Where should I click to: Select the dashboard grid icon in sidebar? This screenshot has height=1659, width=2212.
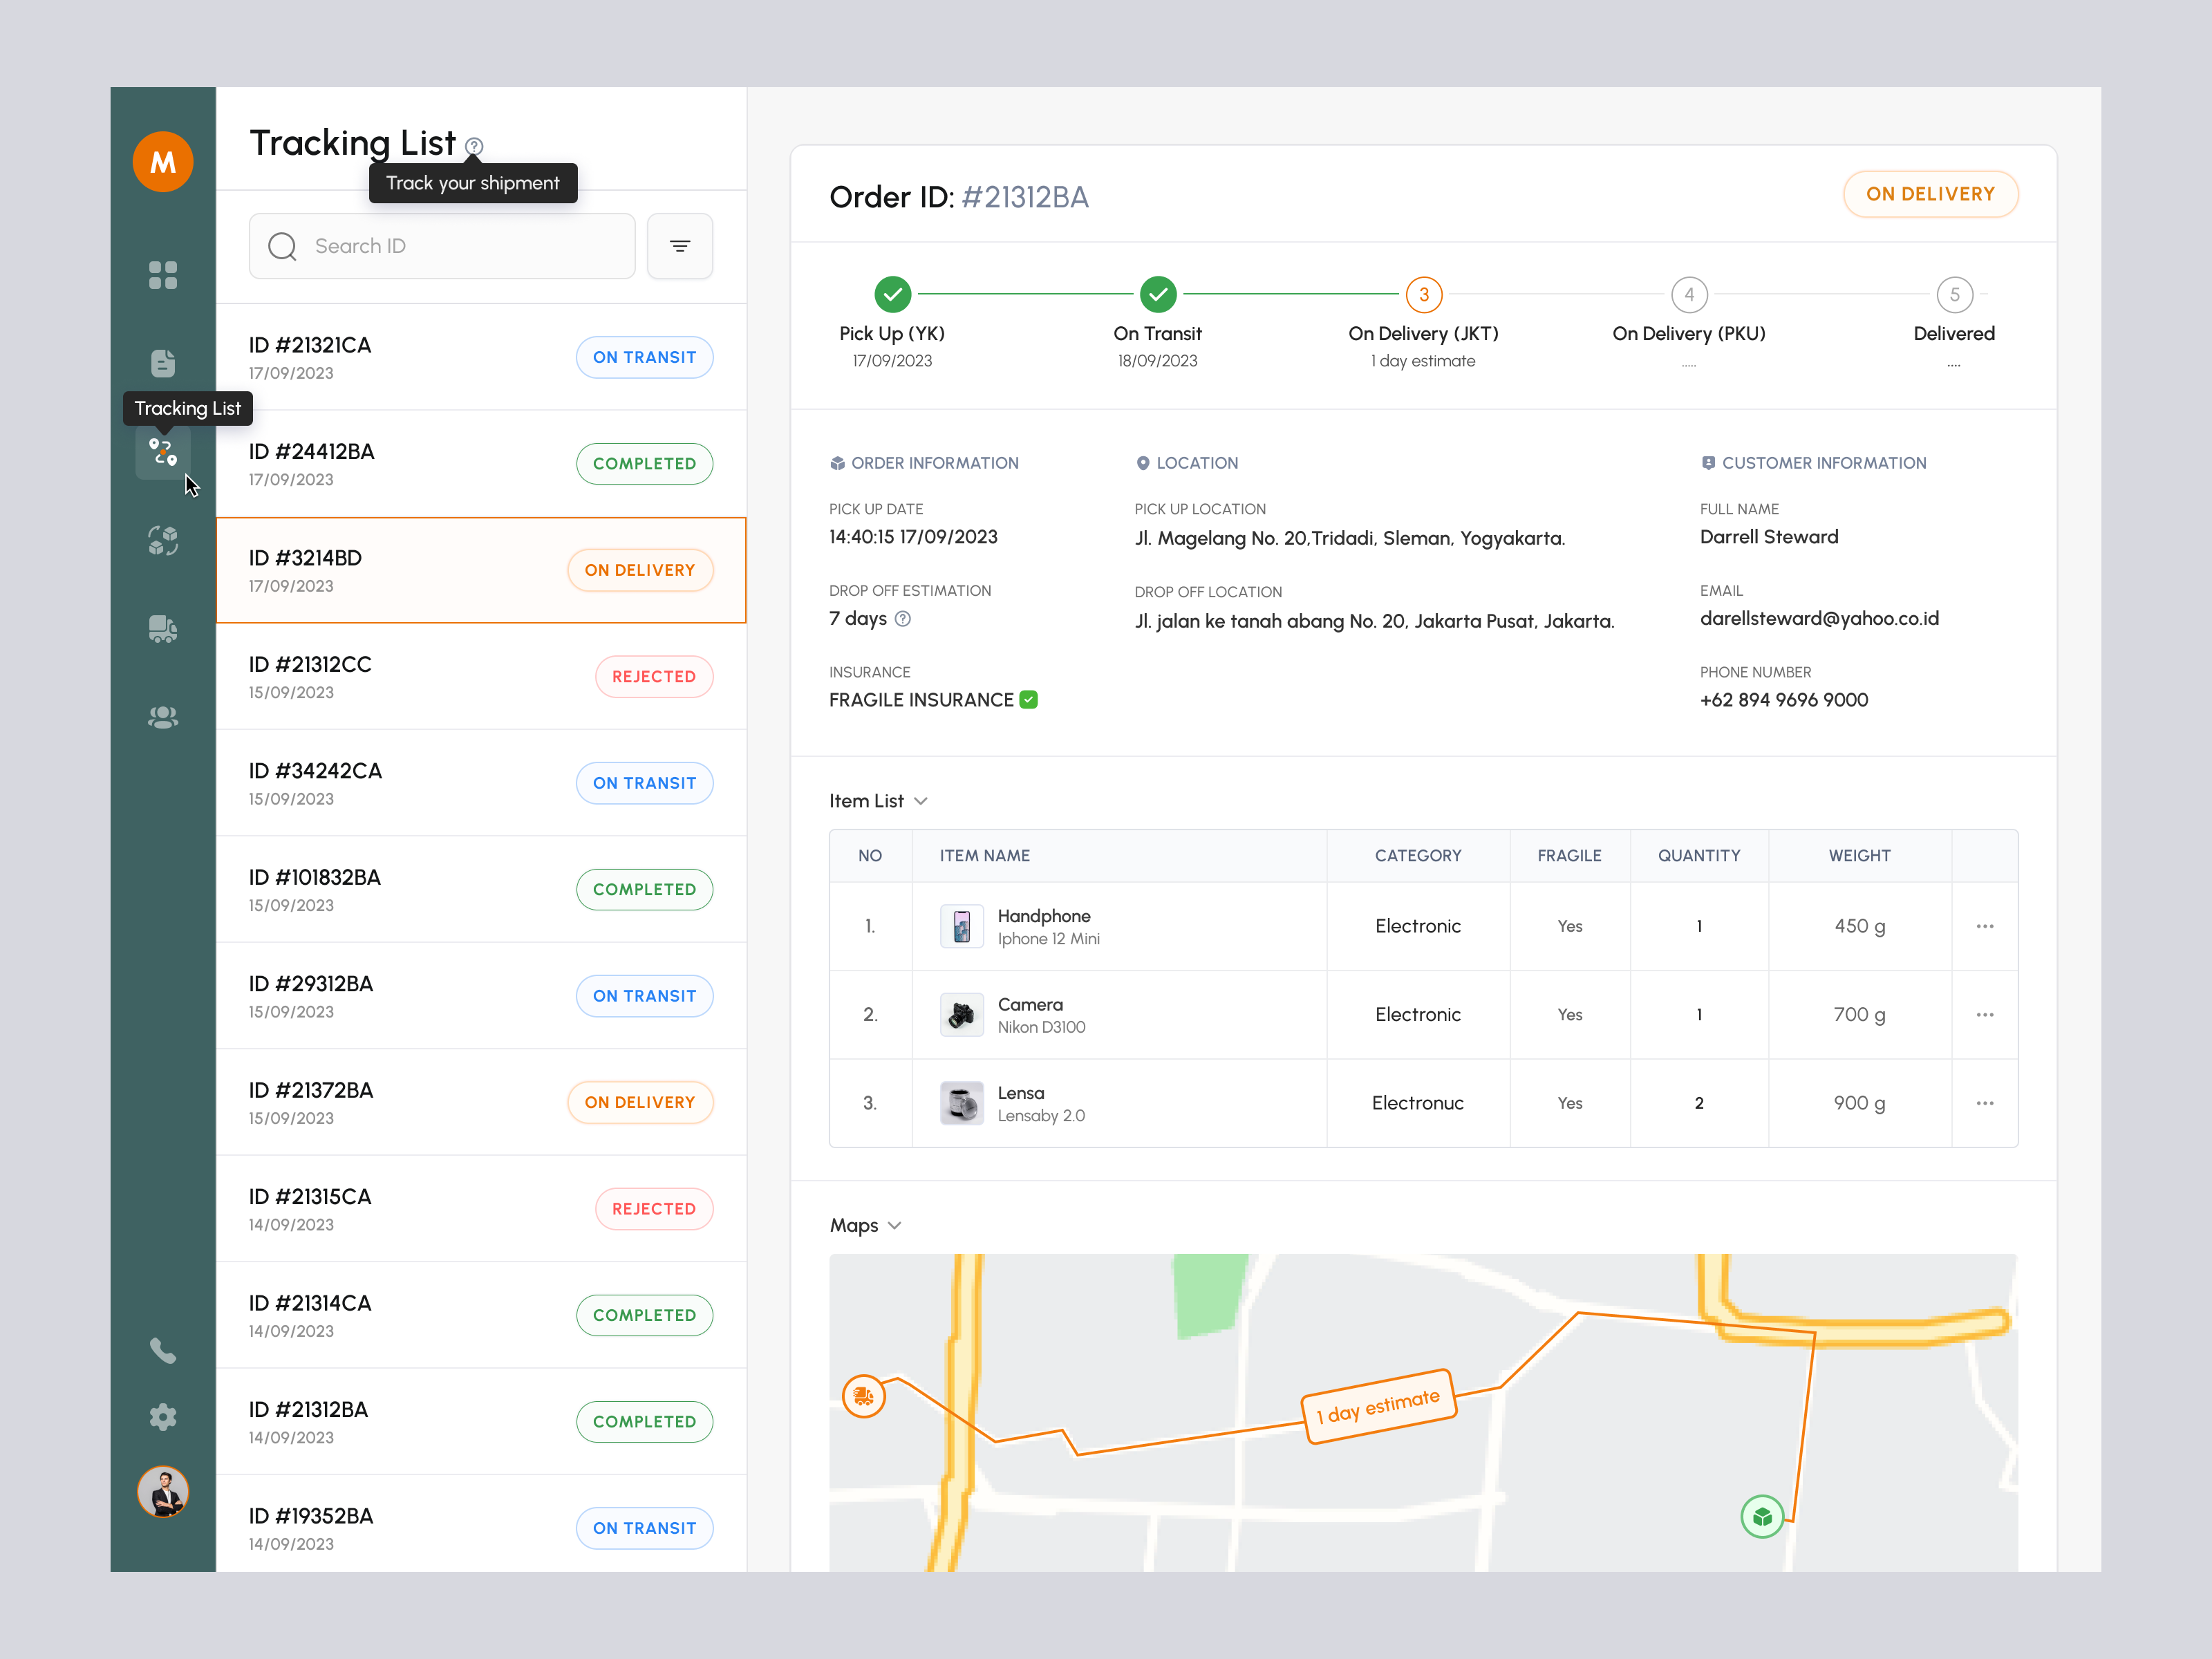point(163,275)
